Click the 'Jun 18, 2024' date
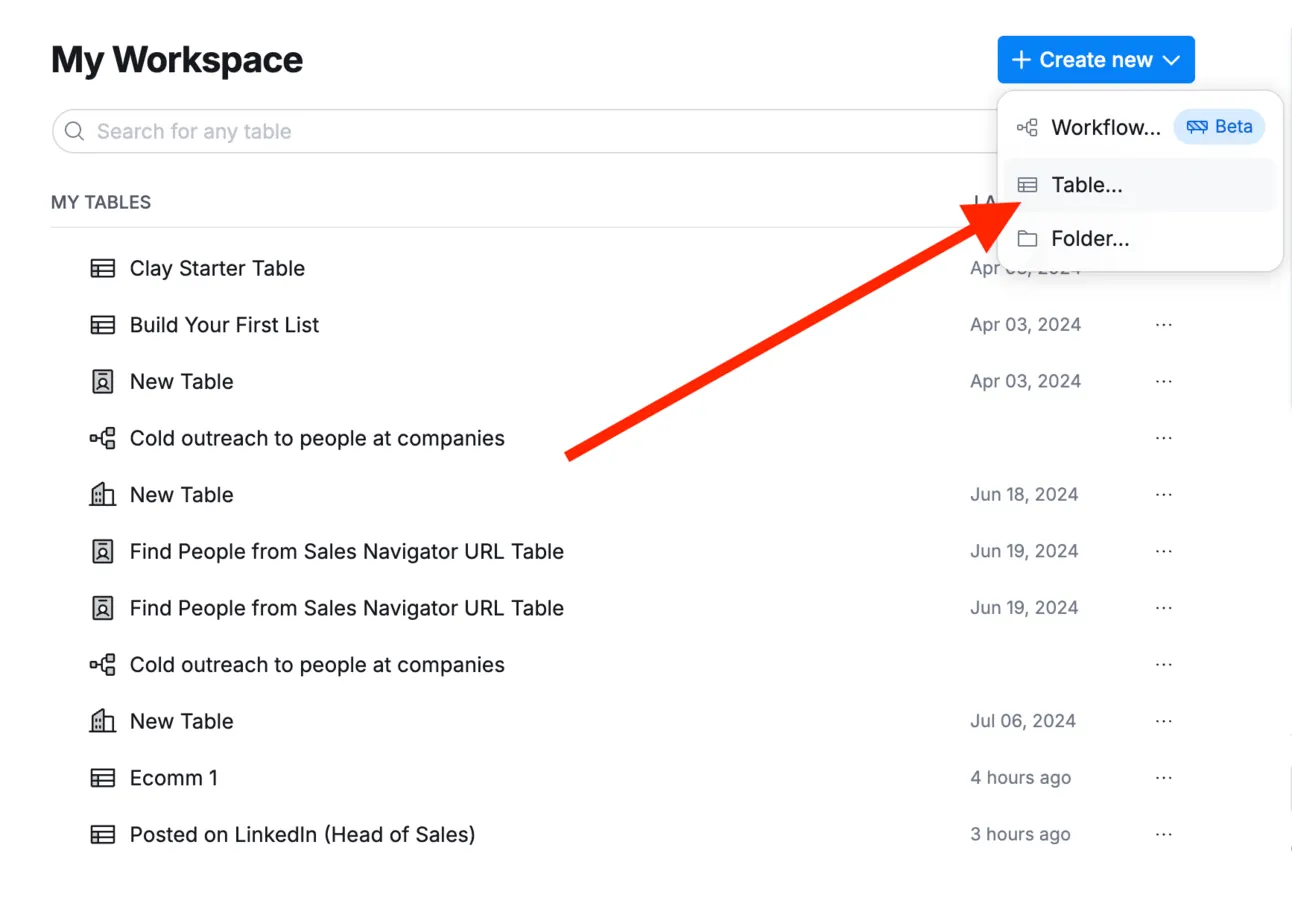Image resolution: width=1292 pixels, height=909 pixels. pyautogui.click(x=1024, y=495)
